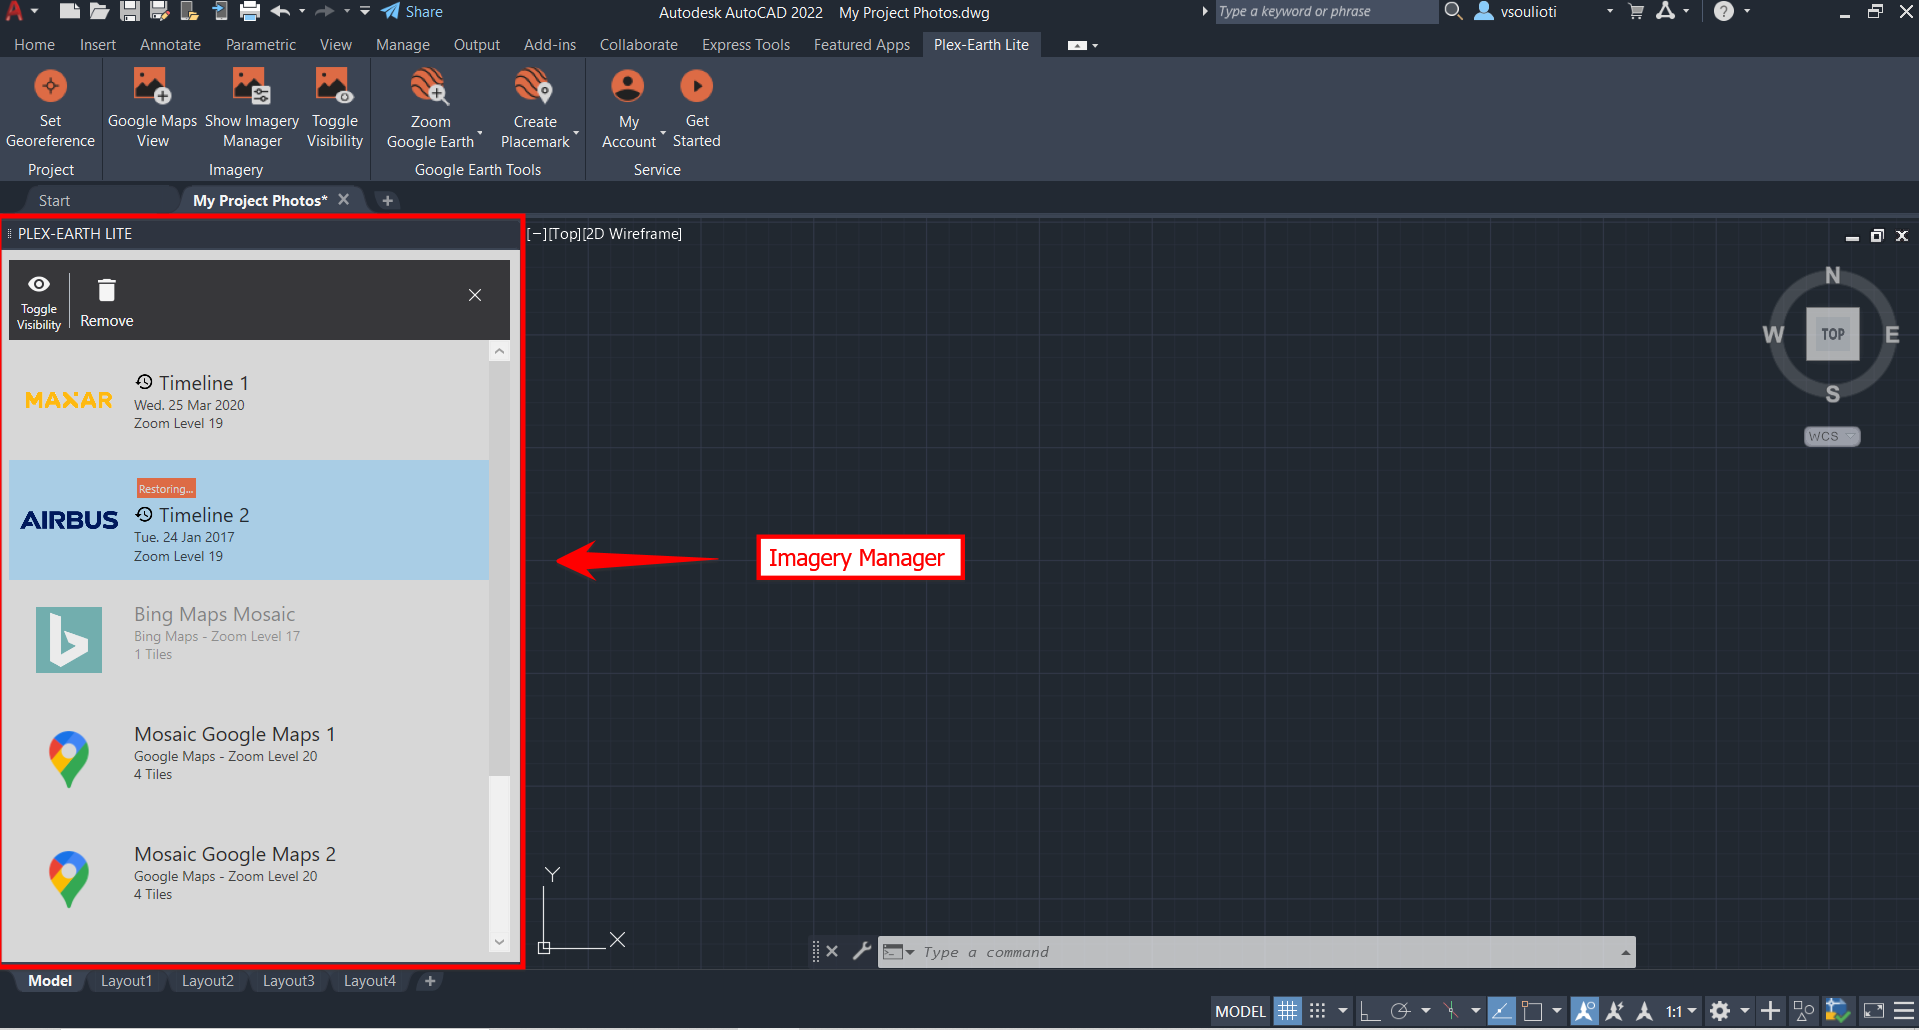Click the Open file folder icon
This screenshot has height=1030, width=1919.
[99, 11]
